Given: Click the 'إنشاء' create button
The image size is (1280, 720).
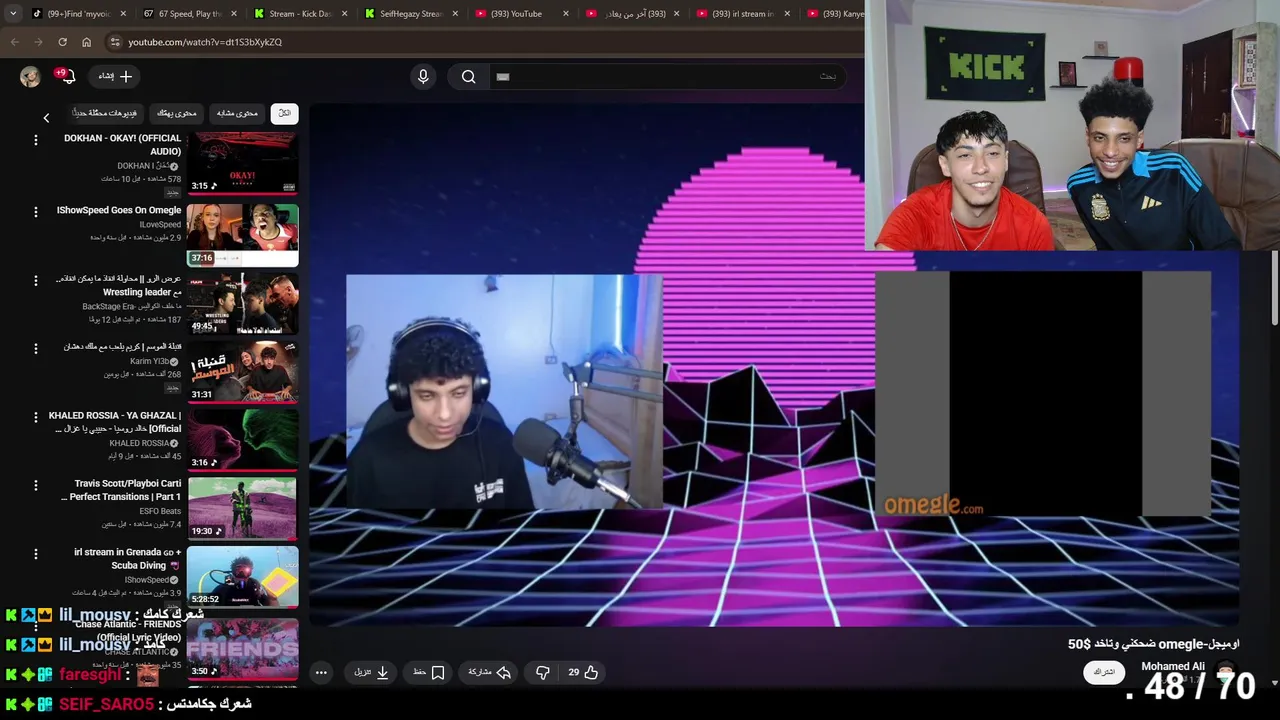Looking at the screenshot, I should [115, 76].
